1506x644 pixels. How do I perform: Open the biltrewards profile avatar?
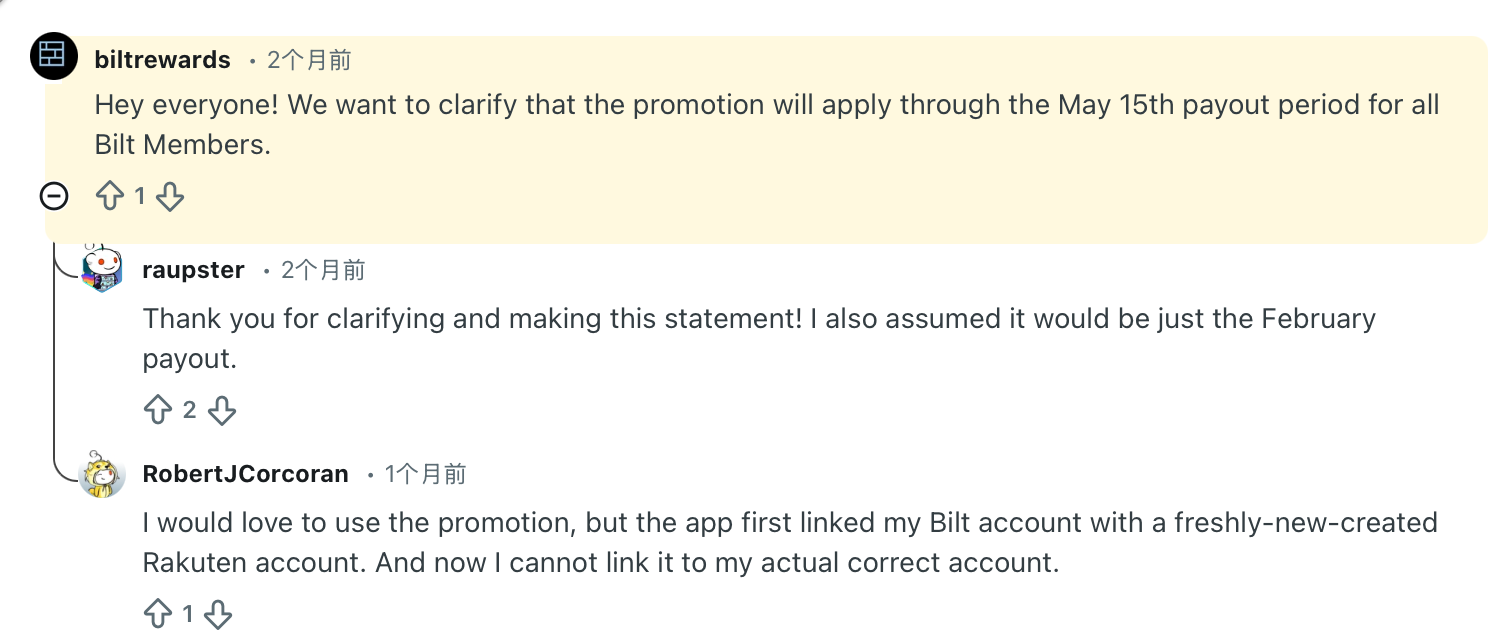point(54,55)
